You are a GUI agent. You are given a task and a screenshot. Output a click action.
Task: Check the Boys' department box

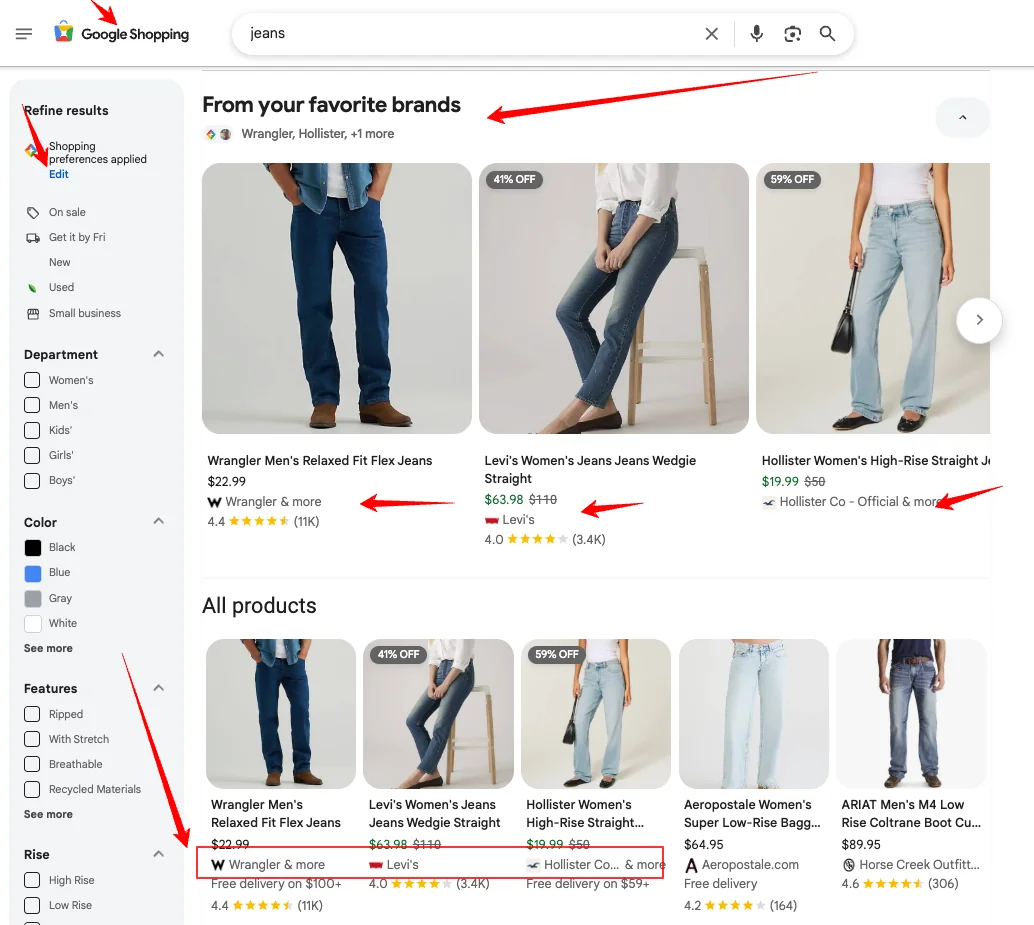(32, 481)
